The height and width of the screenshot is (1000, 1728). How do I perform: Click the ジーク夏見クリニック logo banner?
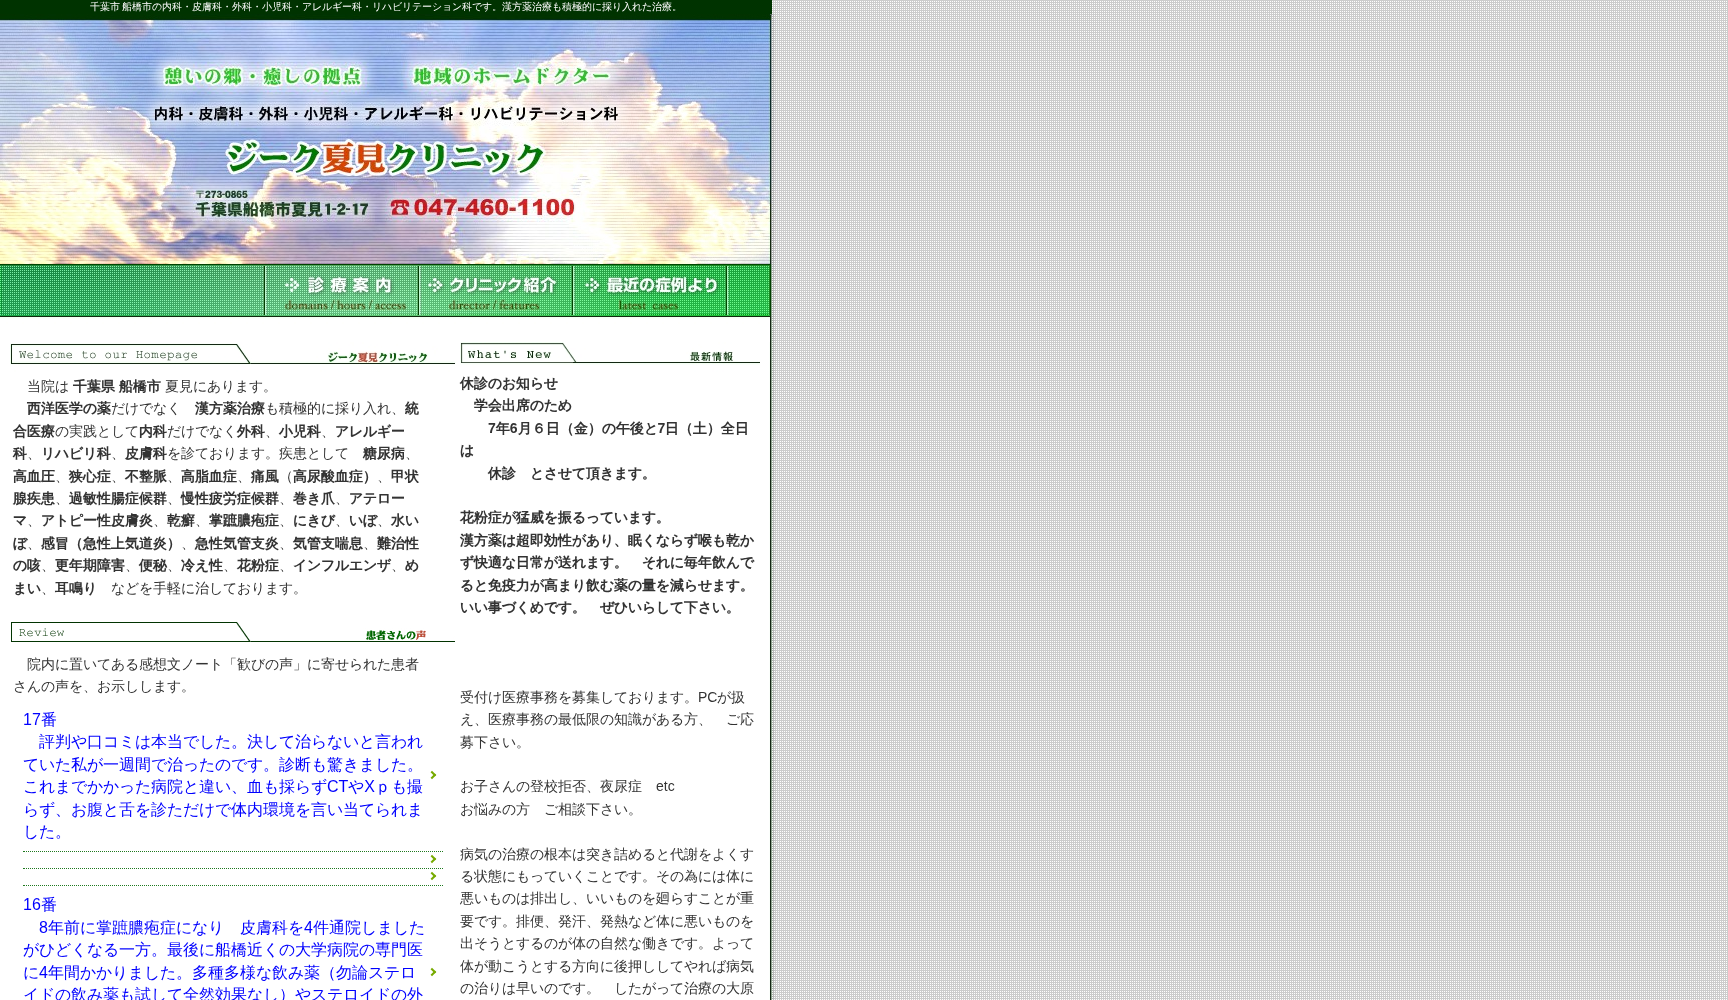point(383,158)
